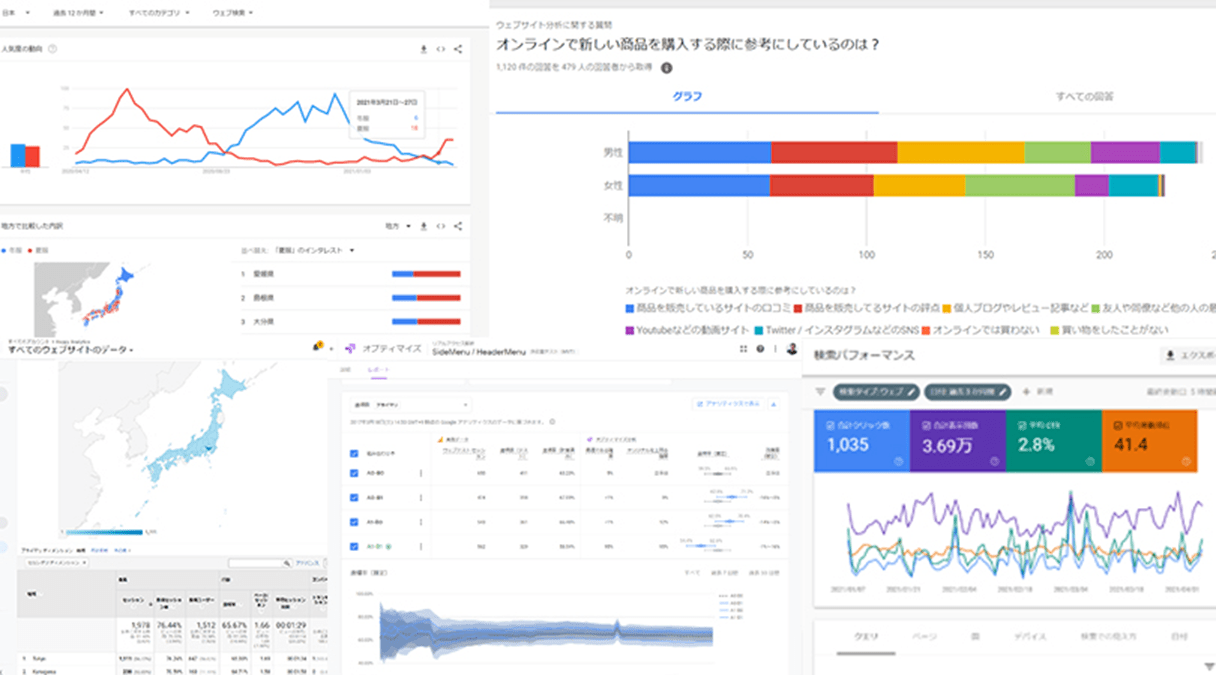Open Optimize help via the question mark icon

758,350
